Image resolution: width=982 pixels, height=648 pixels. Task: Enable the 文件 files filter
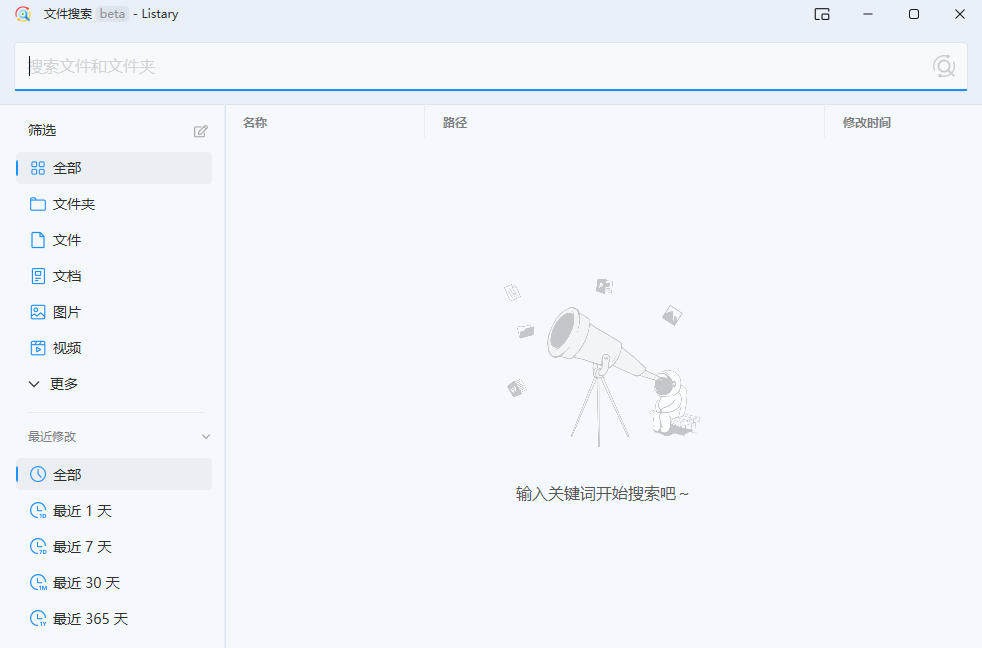click(x=67, y=239)
